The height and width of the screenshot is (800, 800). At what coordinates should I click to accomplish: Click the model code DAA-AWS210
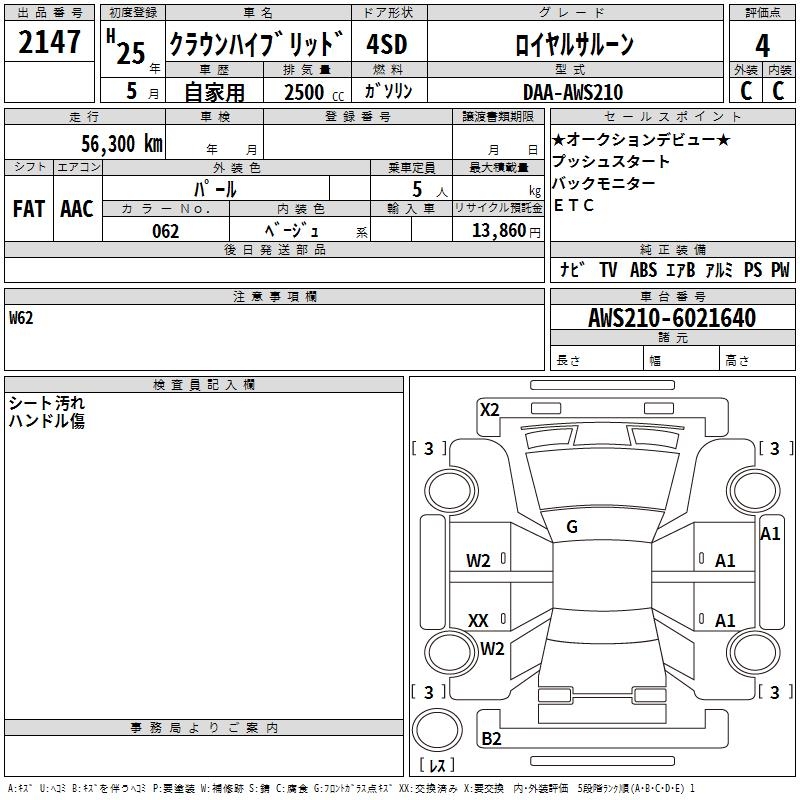click(x=572, y=92)
